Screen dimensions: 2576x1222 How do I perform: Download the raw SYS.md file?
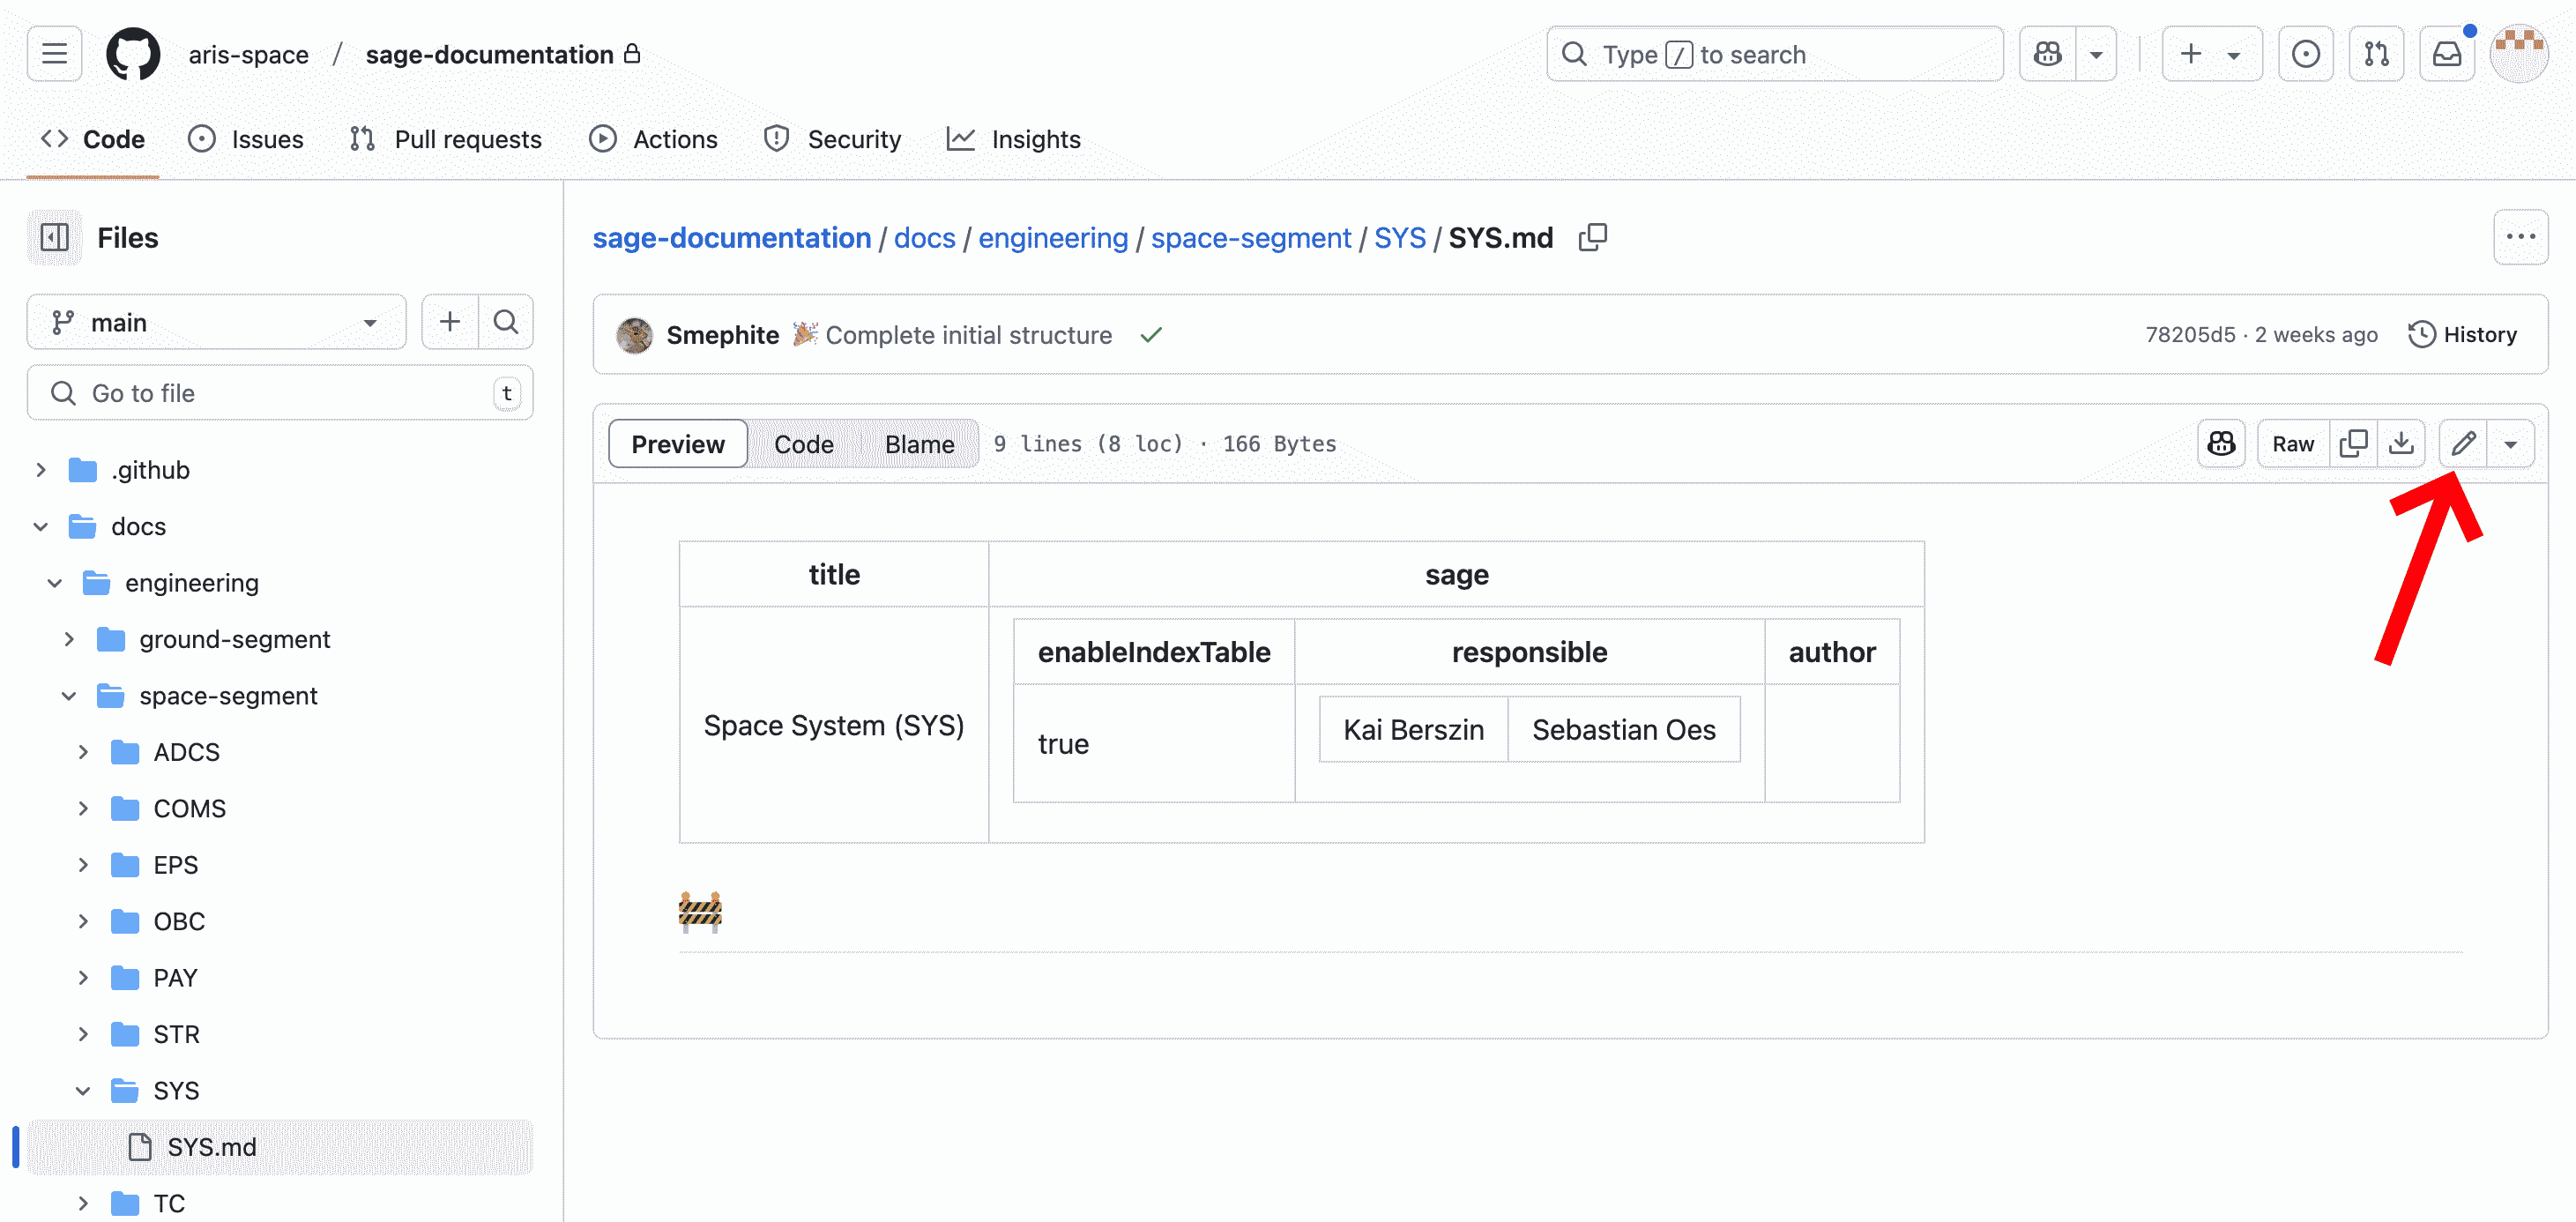pyautogui.click(x=2404, y=443)
